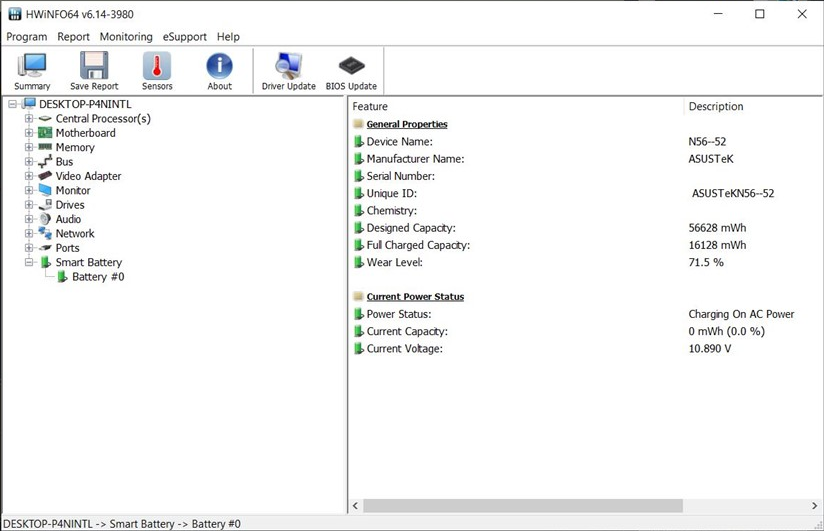This screenshot has height=531, width=824.
Task: Click General Properties folder icon
Action: tap(358, 124)
